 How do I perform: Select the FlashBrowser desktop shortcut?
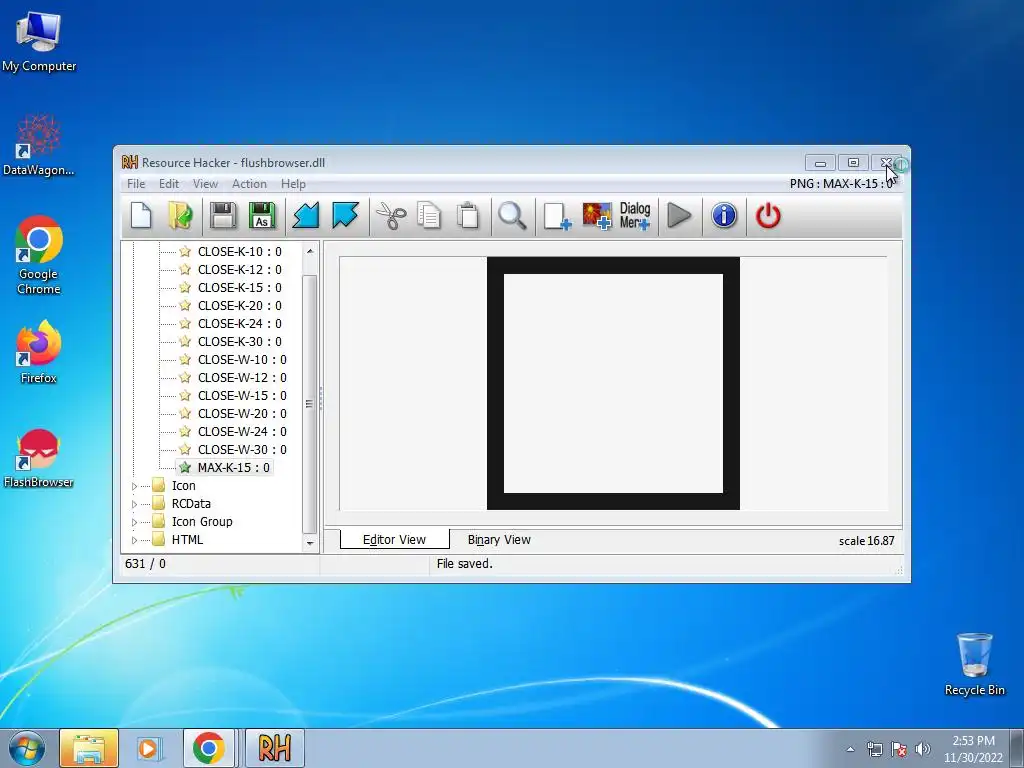pos(39,458)
